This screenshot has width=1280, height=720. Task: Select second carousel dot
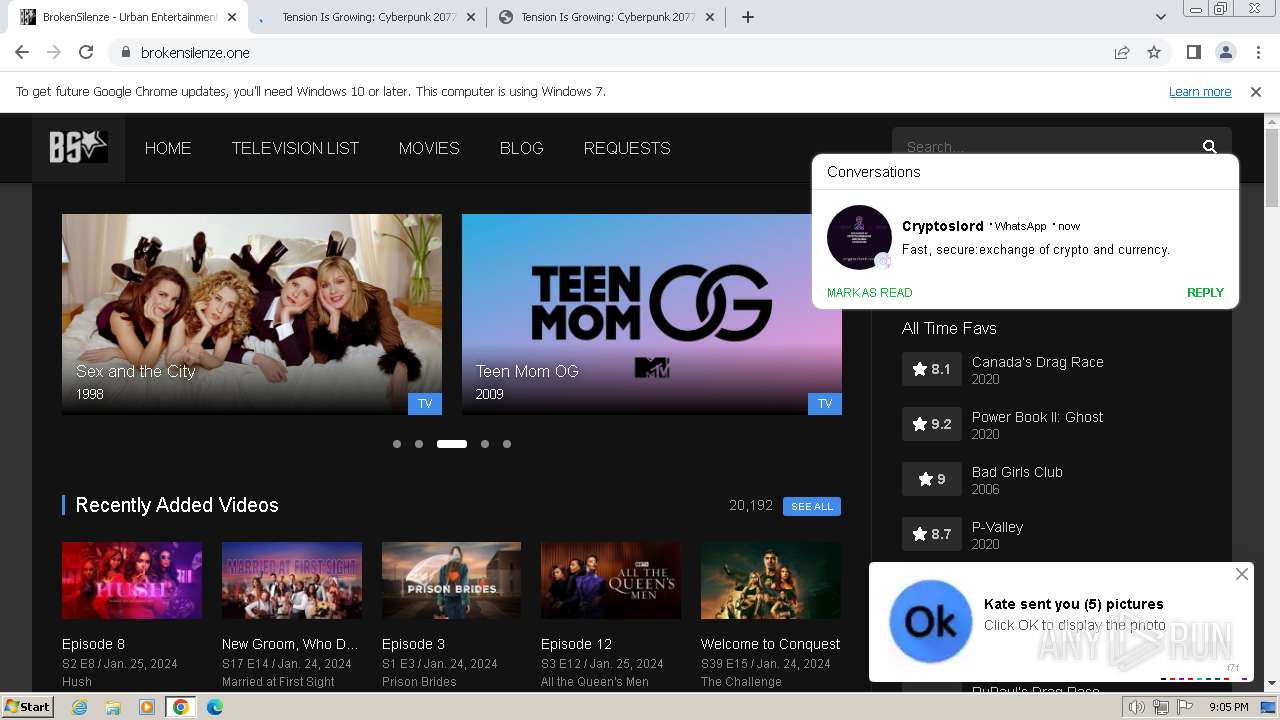point(419,444)
